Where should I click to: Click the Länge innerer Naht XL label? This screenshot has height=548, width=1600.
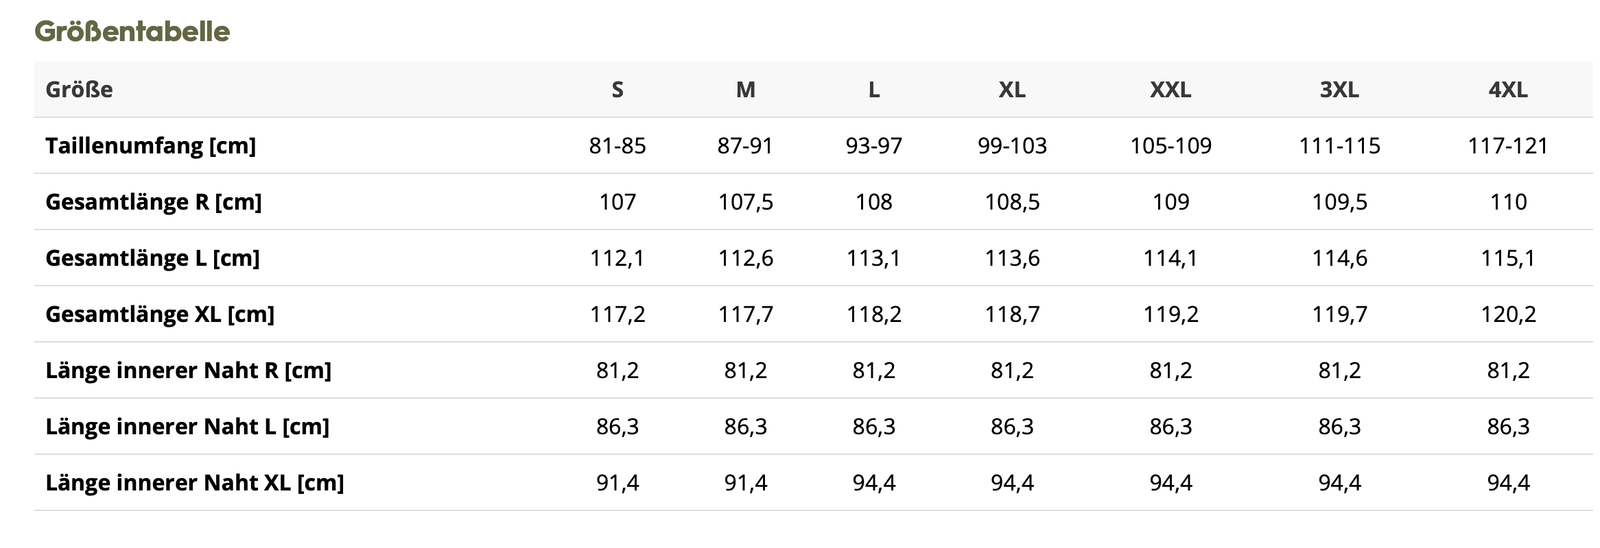pyautogui.click(x=194, y=482)
